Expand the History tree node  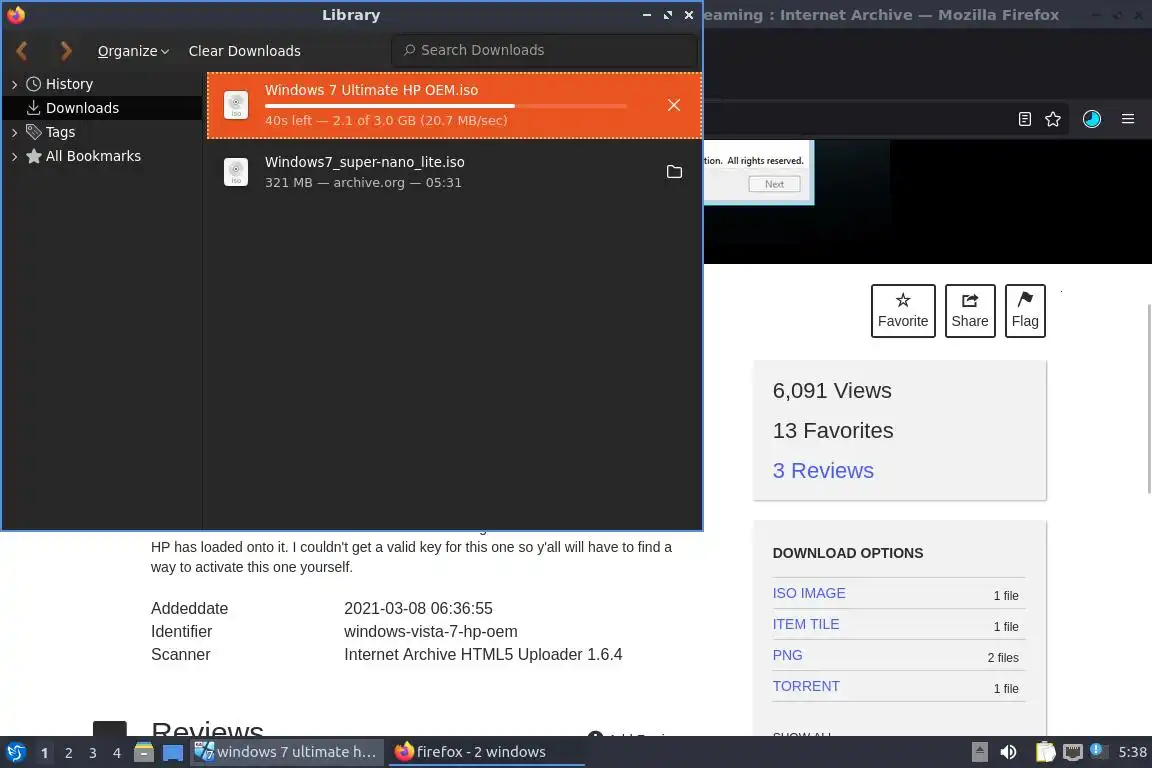point(15,85)
